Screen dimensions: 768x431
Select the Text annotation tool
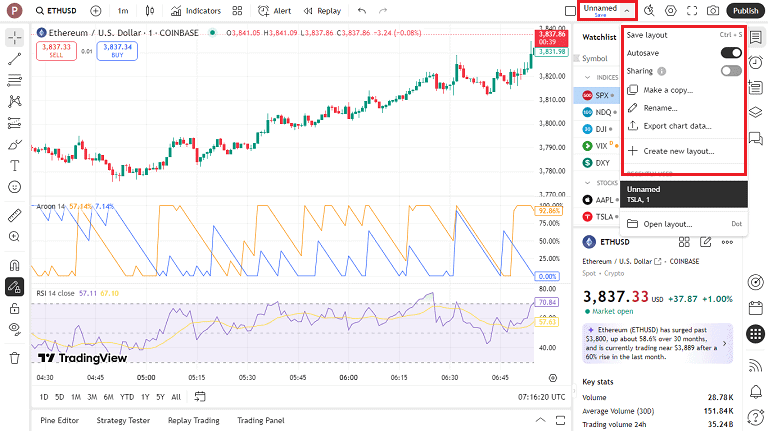click(15, 166)
